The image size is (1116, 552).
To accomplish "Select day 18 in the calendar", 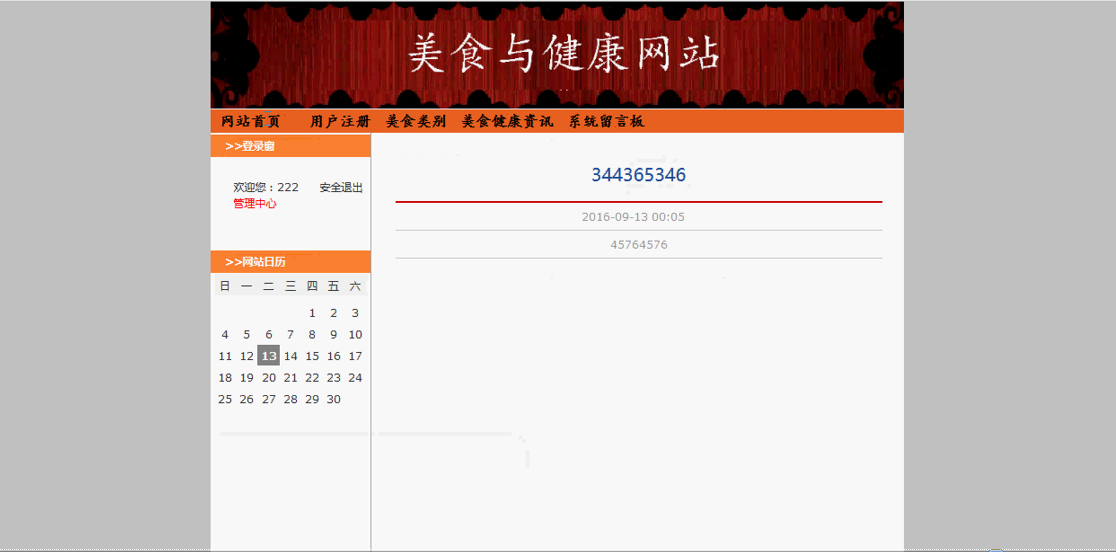I will [225, 378].
